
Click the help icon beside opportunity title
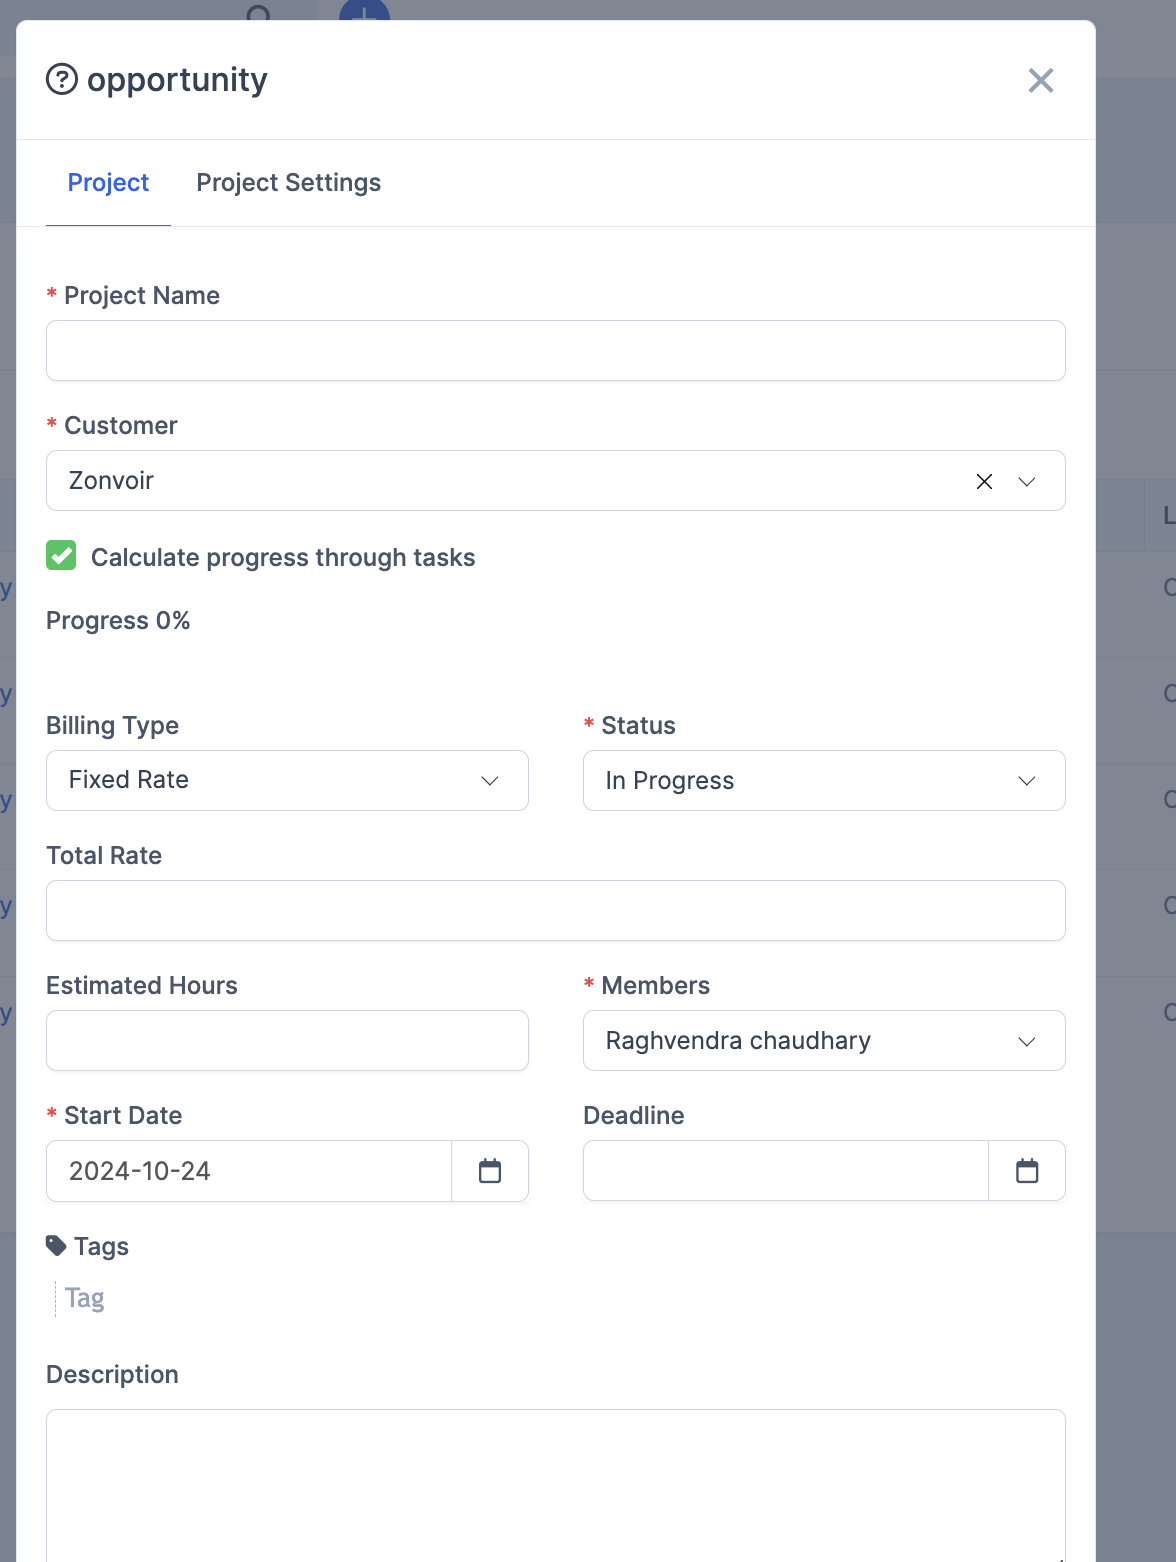tap(61, 79)
